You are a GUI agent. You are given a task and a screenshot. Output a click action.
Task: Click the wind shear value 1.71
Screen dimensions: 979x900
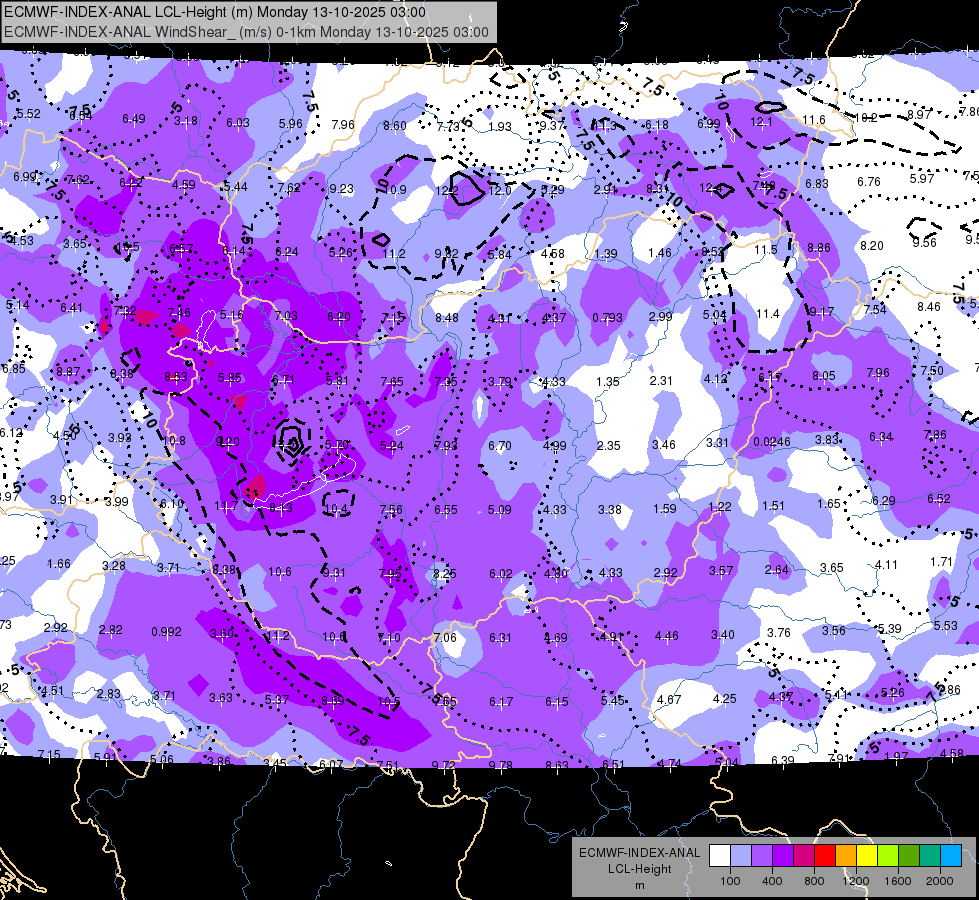coord(941,561)
